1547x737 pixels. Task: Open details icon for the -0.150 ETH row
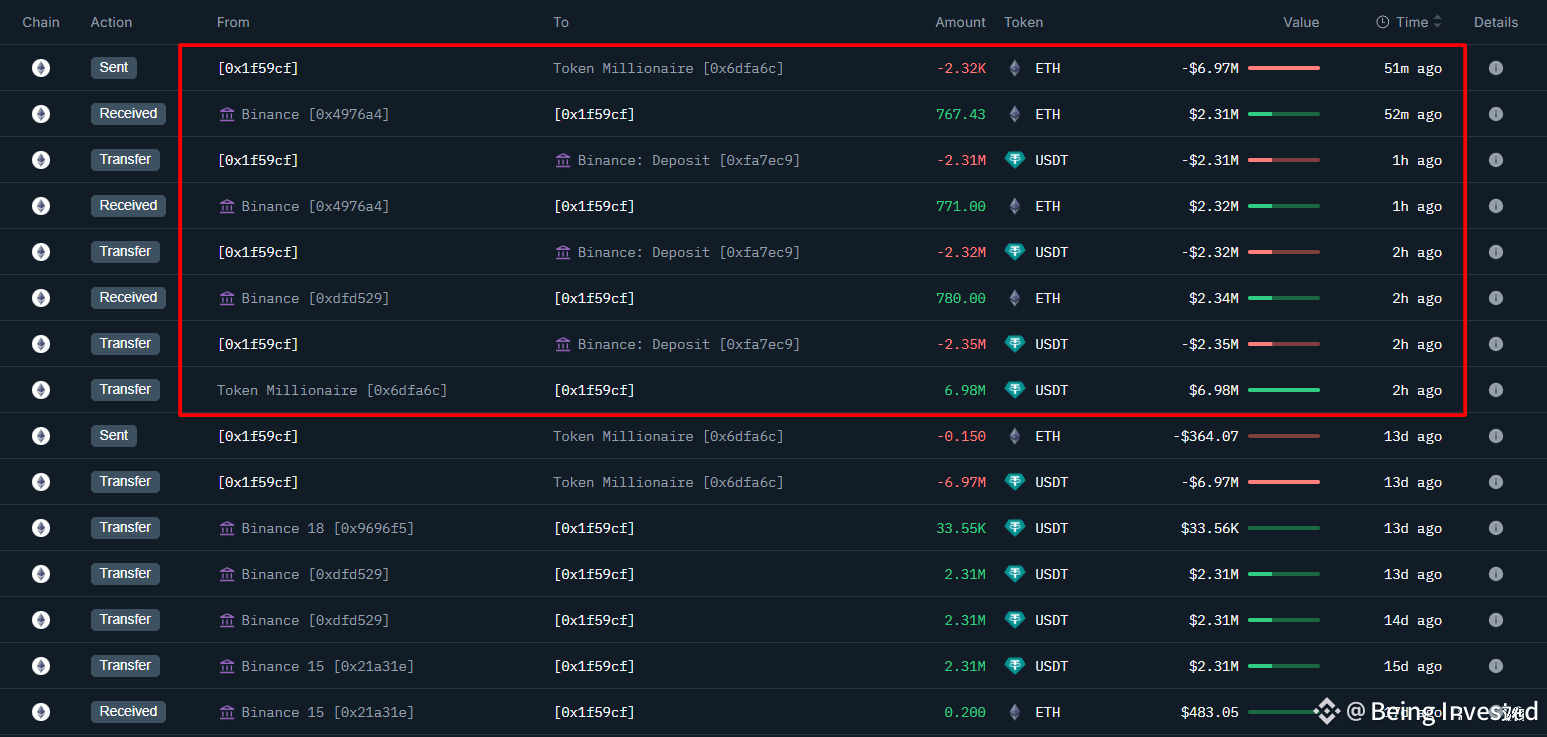tap(1495, 436)
